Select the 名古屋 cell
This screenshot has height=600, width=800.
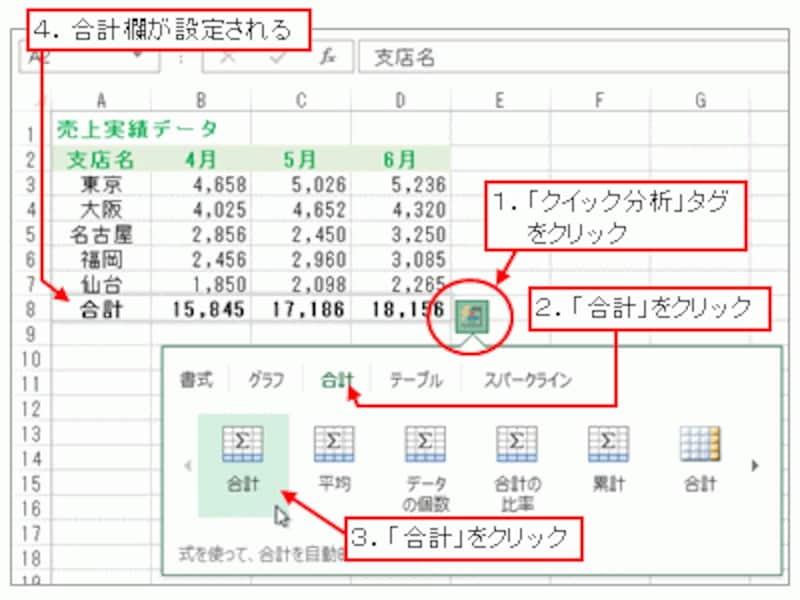click(x=101, y=234)
